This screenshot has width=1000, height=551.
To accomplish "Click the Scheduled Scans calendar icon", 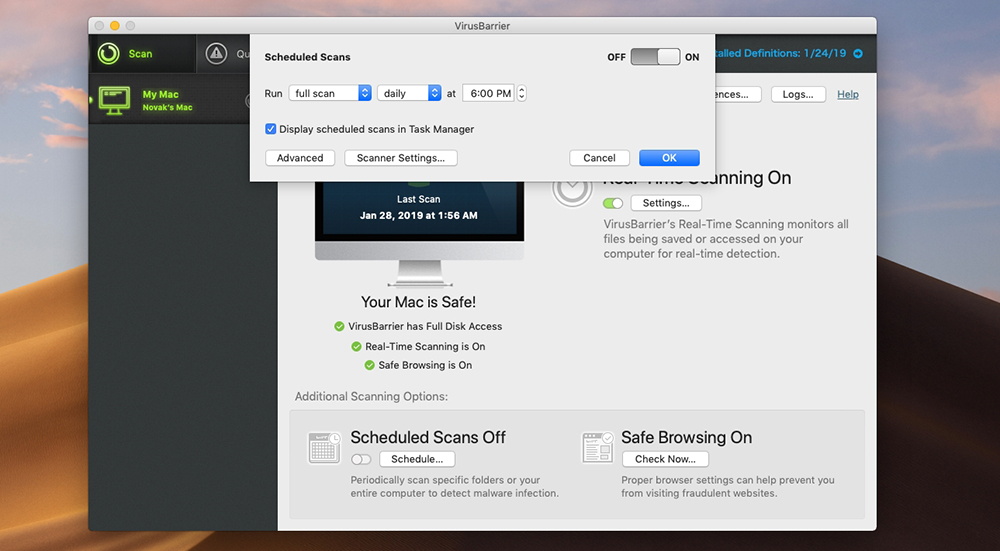I will coord(325,447).
